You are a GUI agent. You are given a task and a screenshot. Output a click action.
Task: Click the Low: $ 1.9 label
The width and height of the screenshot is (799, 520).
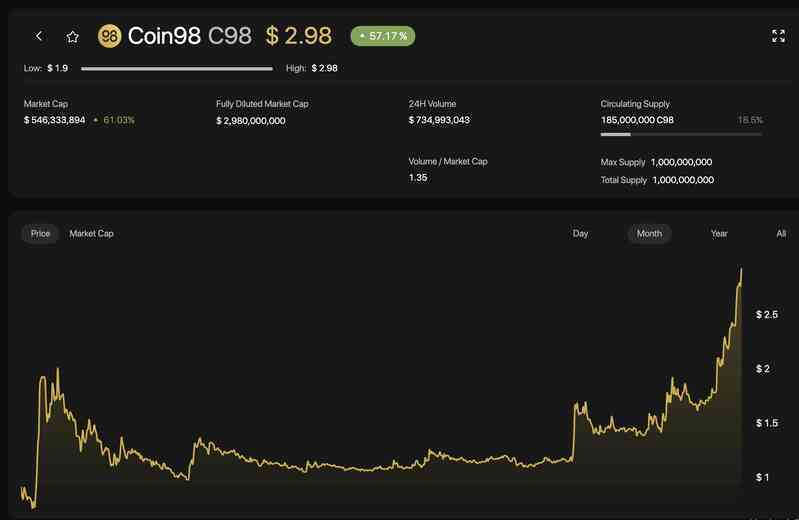coord(46,68)
